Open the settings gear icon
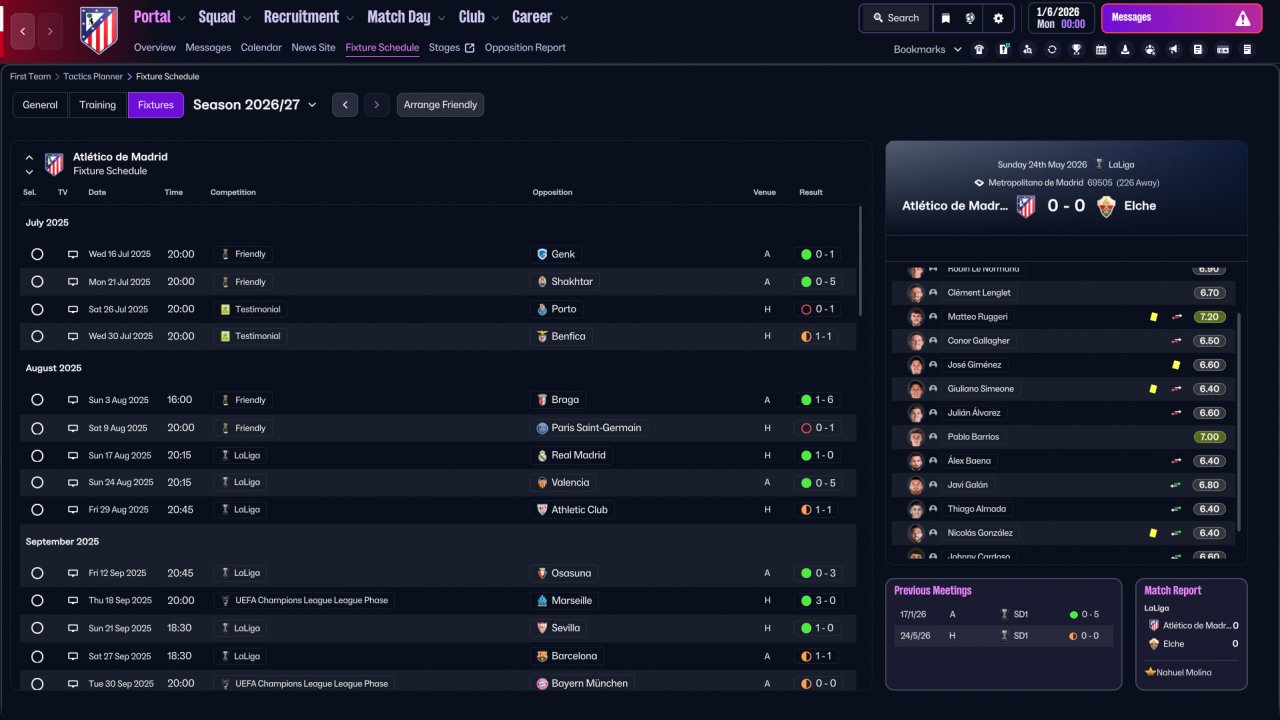This screenshot has height=720, width=1280. click(998, 18)
